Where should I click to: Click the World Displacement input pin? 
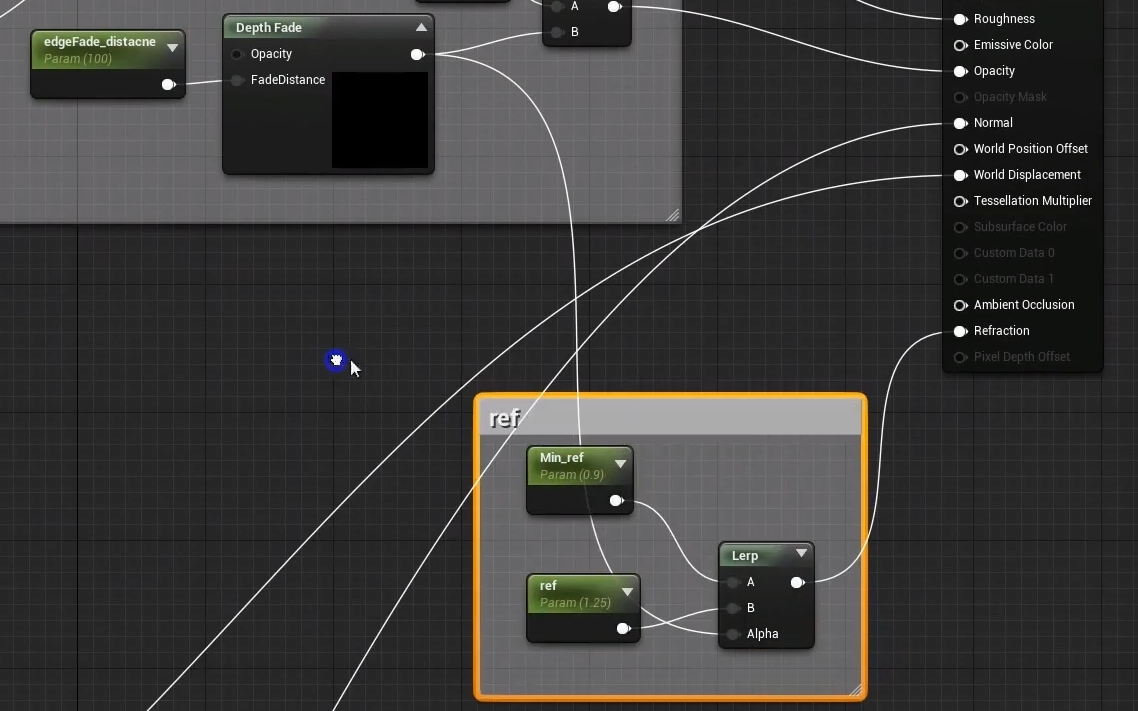(x=960, y=176)
